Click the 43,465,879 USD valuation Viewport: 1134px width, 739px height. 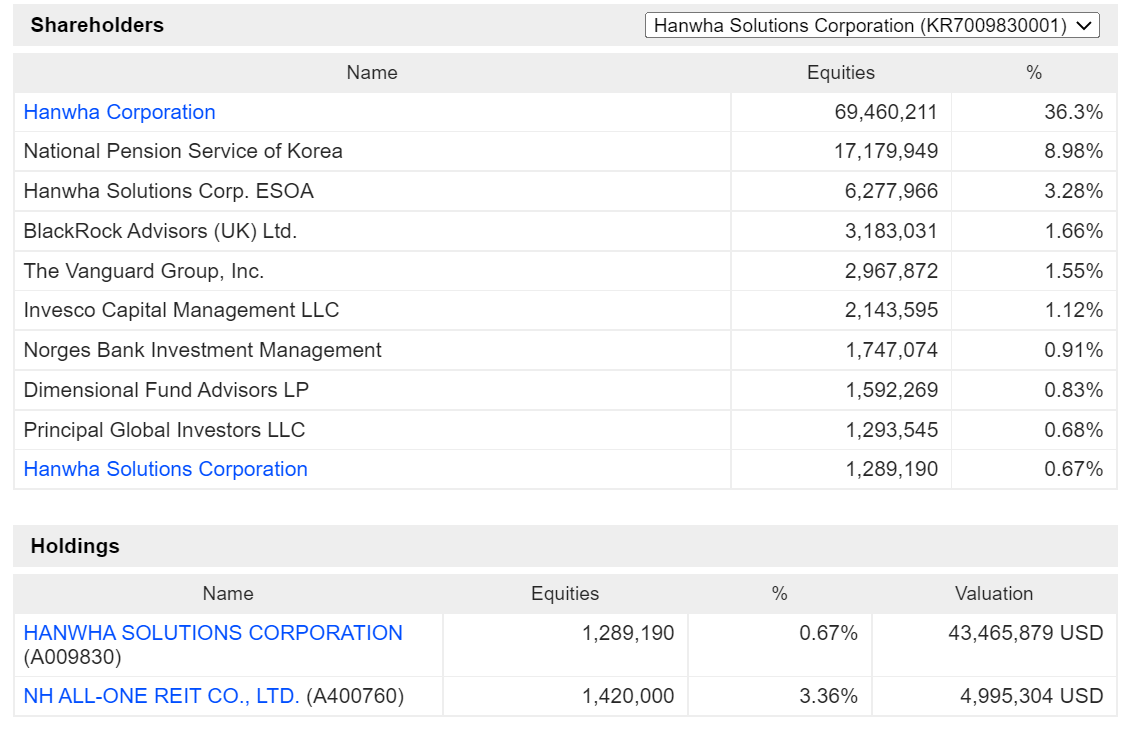click(1026, 633)
